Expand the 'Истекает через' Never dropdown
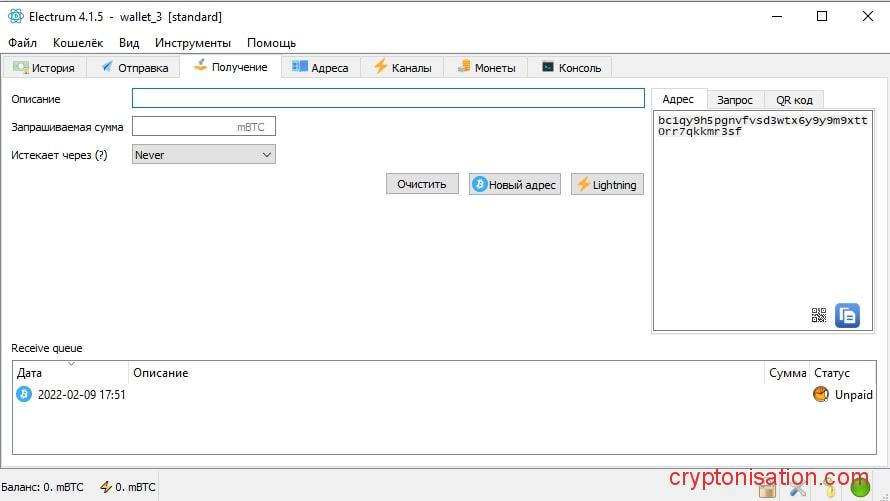Viewport: 890px width, 501px height. 203,155
